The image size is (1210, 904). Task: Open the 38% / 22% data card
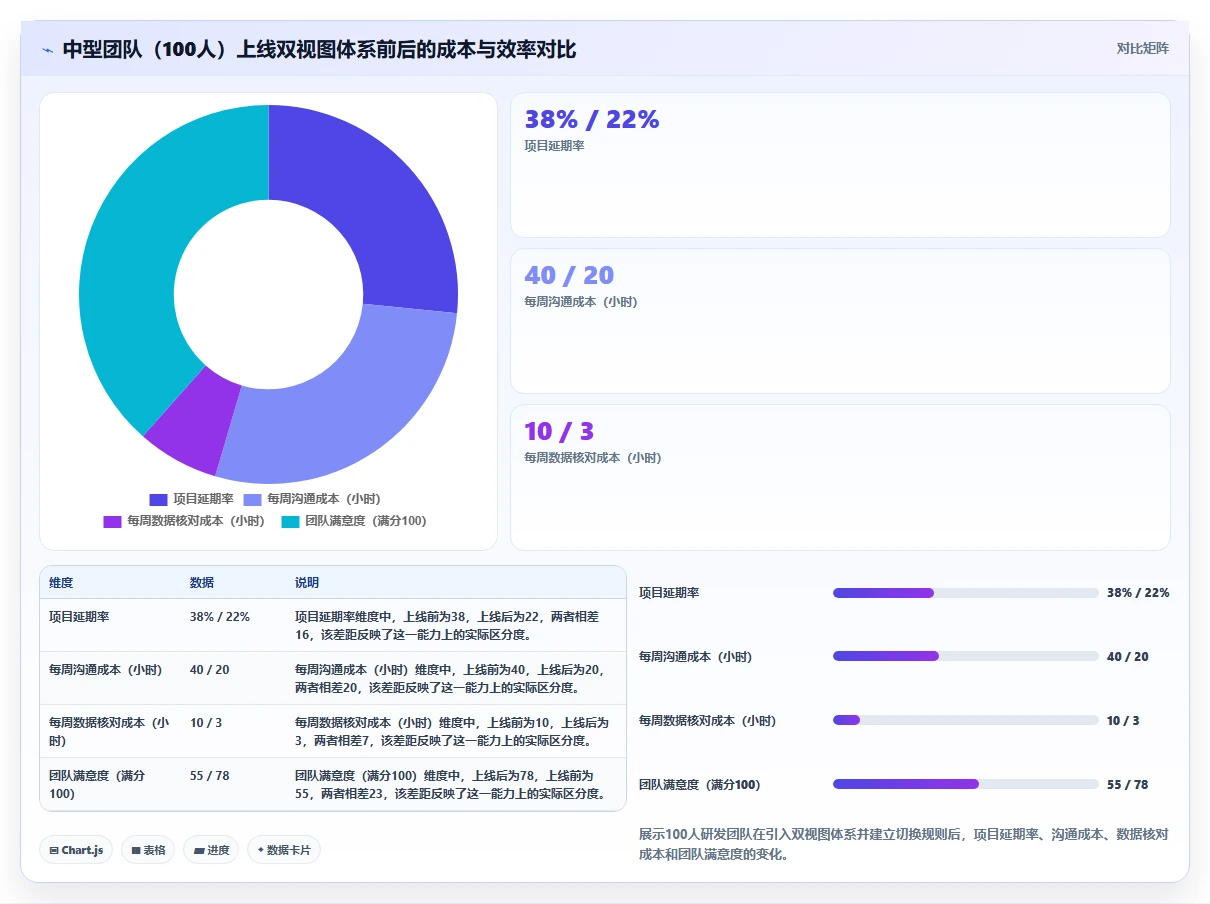tap(840, 165)
